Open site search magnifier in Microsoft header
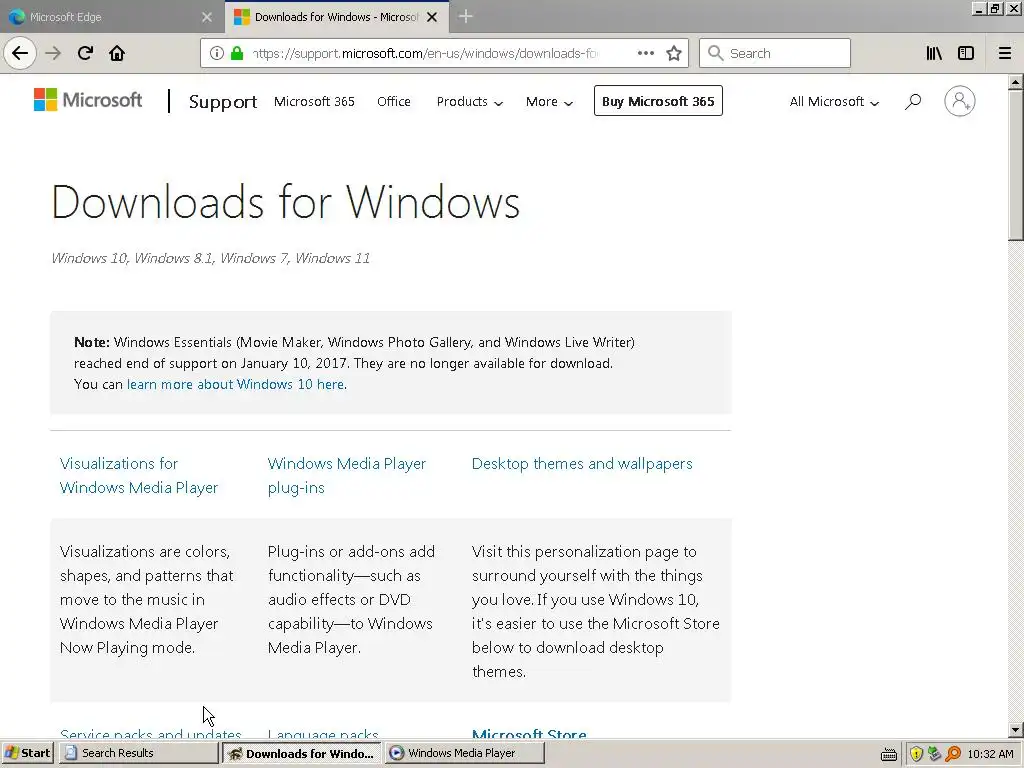The width and height of the screenshot is (1024, 768). point(913,101)
